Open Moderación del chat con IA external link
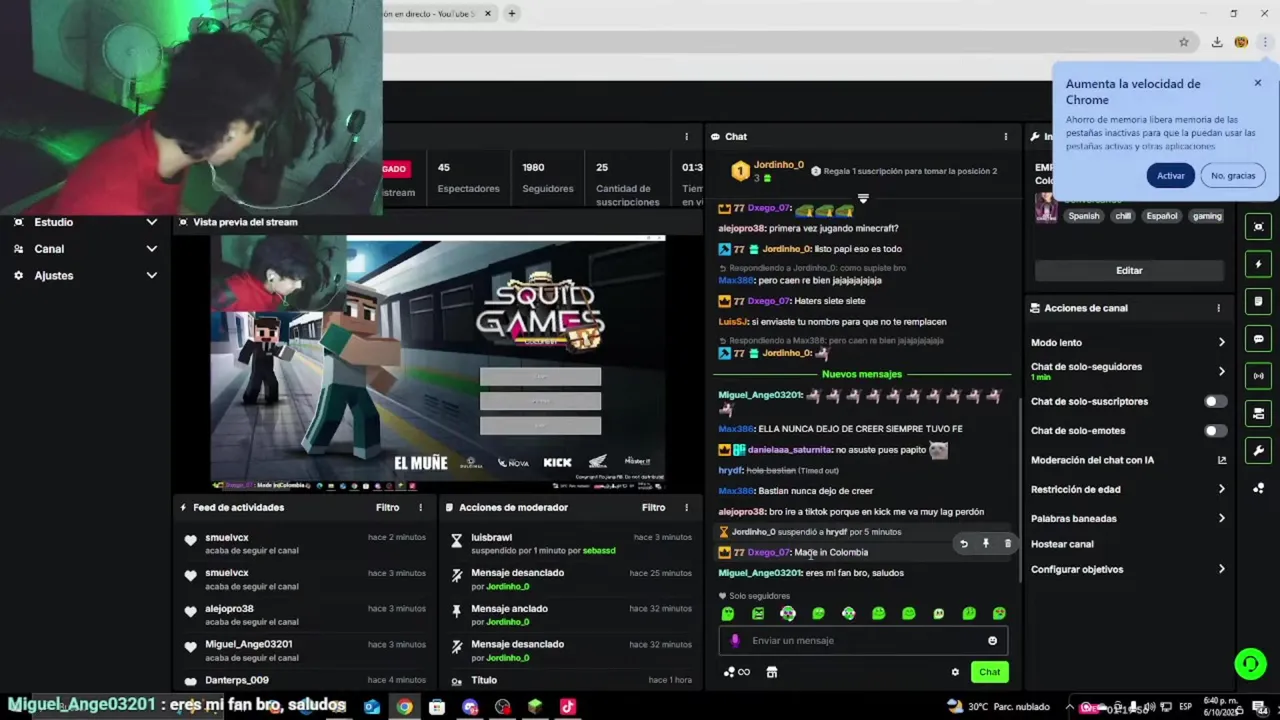Screen dimensions: 1280x720 tap(1221, 460)
